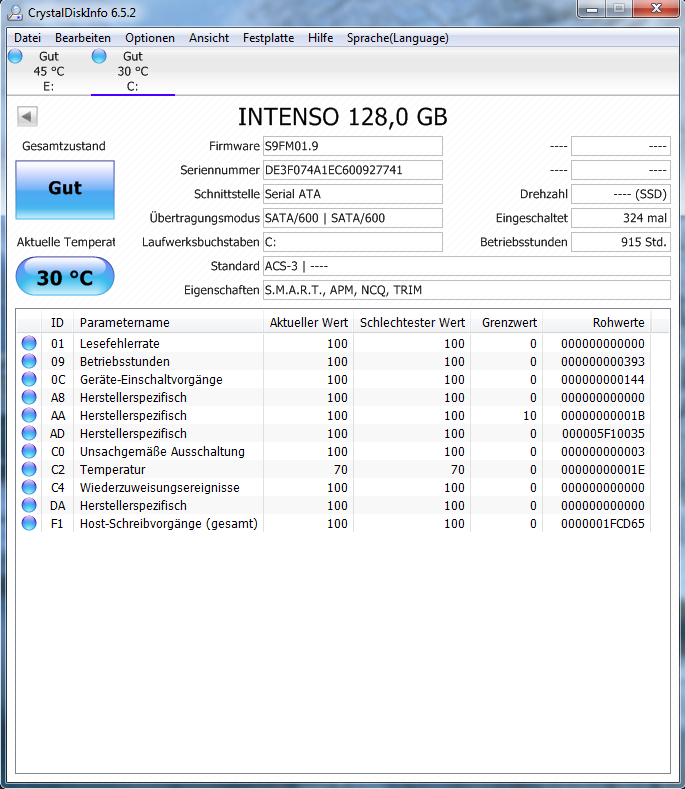Viewport: 685px width, 789px height.
Task: Click status orb of Temperatur row
Action: pos(29,469)
